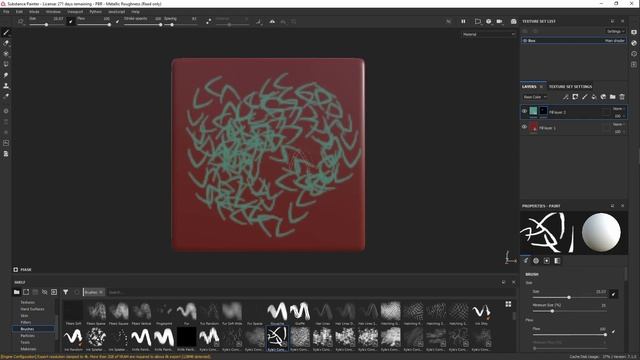
Task: Click the import resources icon in Shelf
Action: pos(54,292)
